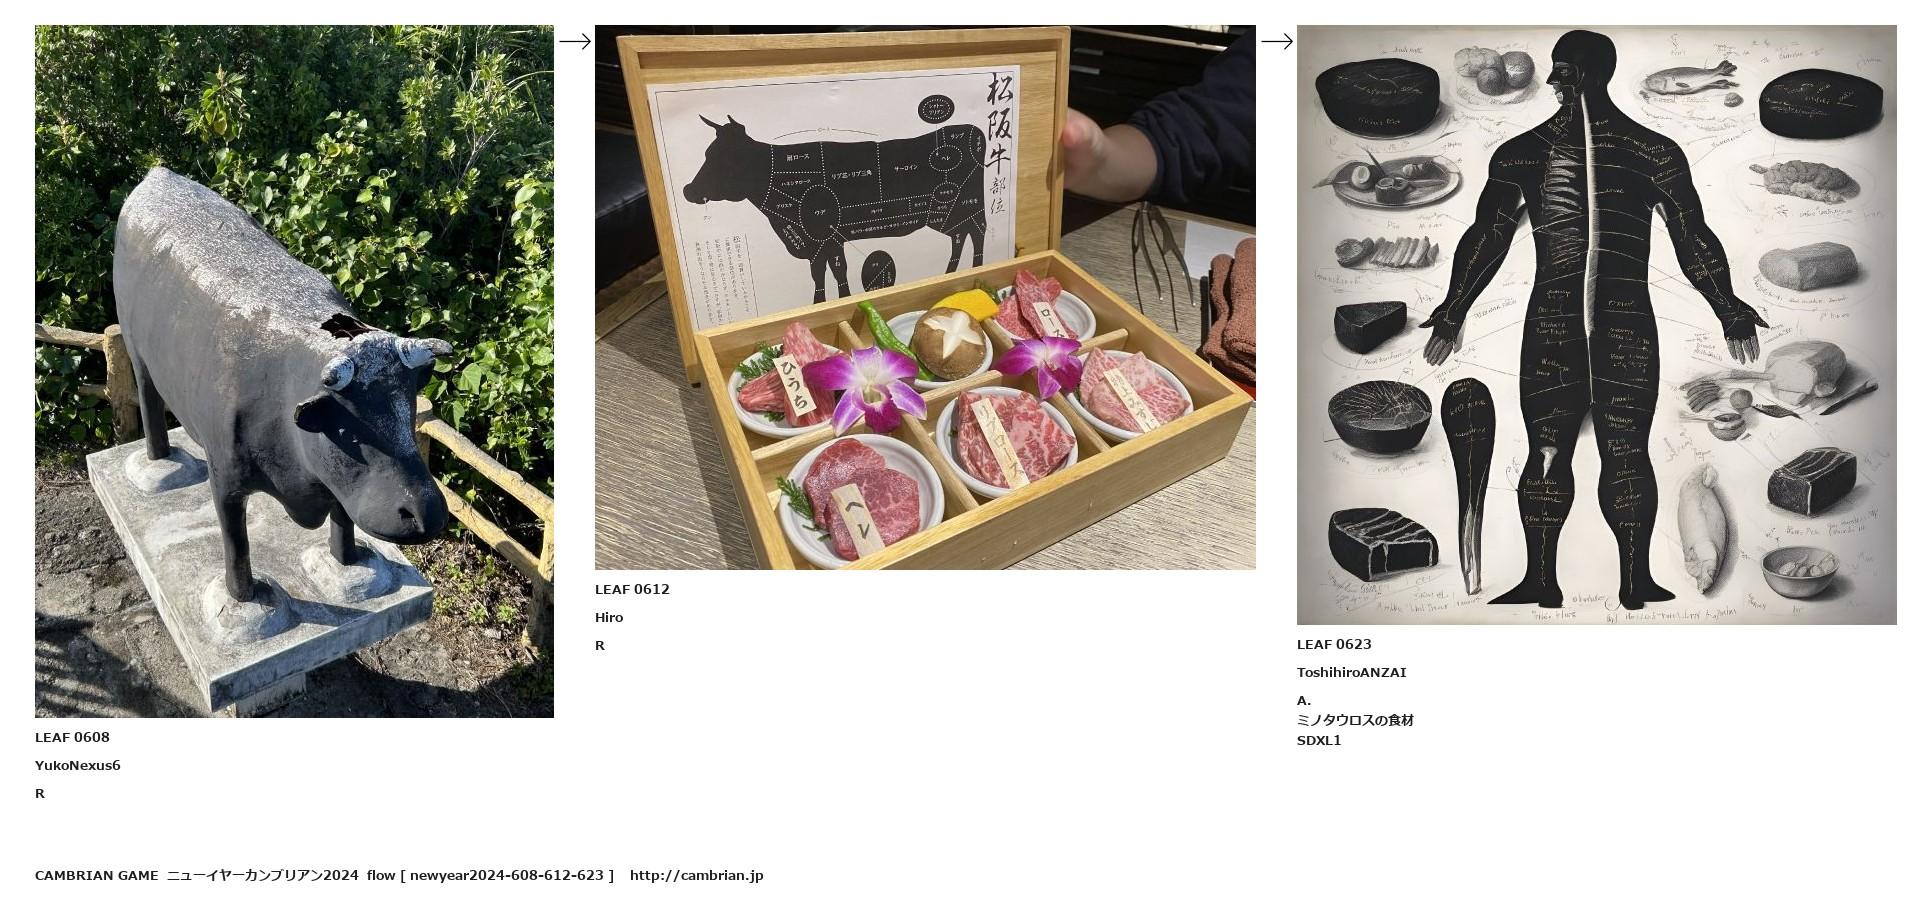The image size is (1932, 900).
Task: Click the ニューイヤーカンブリアン2024 session name
Action: click(262, 875)
